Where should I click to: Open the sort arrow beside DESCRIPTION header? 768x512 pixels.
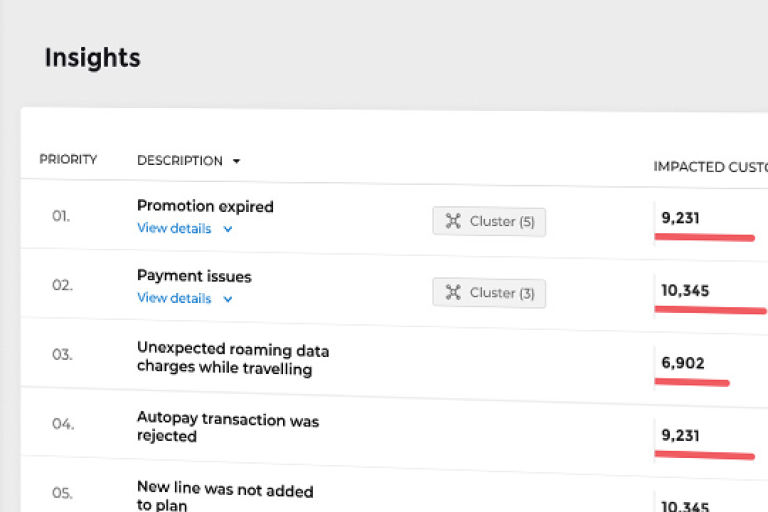[x=237, y=161]
